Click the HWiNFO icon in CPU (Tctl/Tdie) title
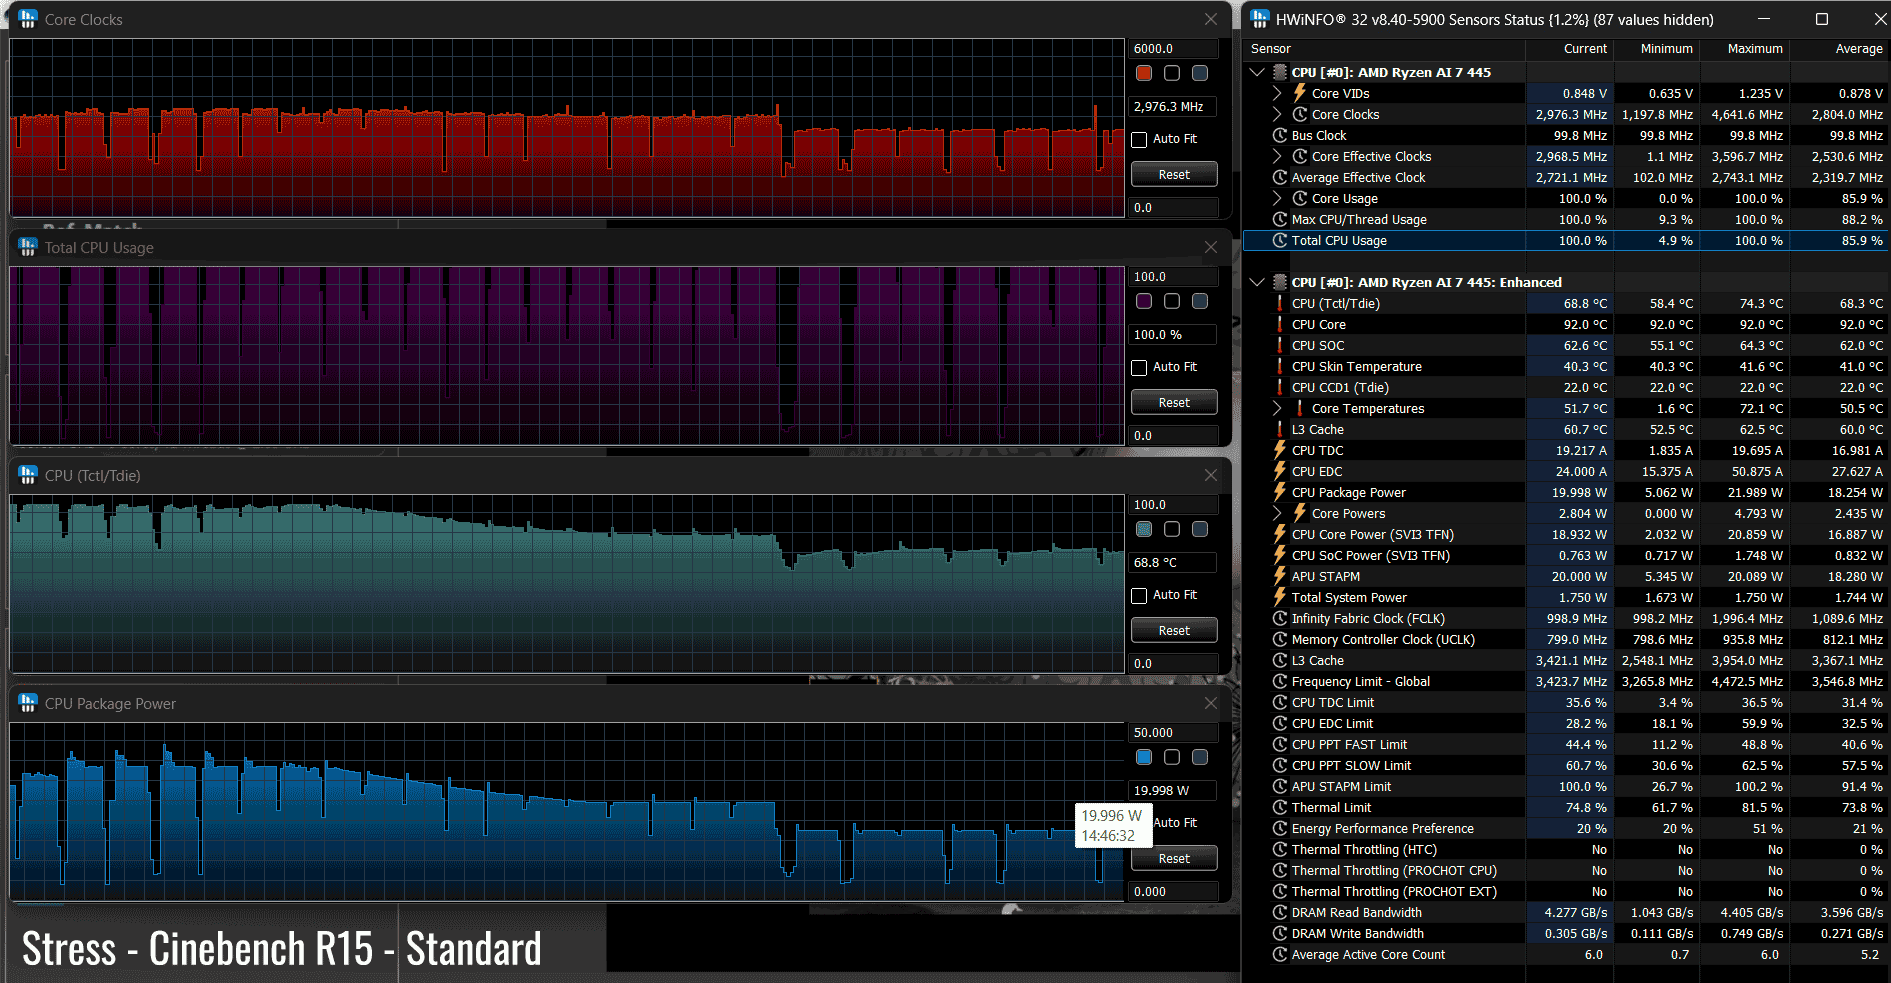The width and height of the screenshot is (1891, 983). coord(28,475)
